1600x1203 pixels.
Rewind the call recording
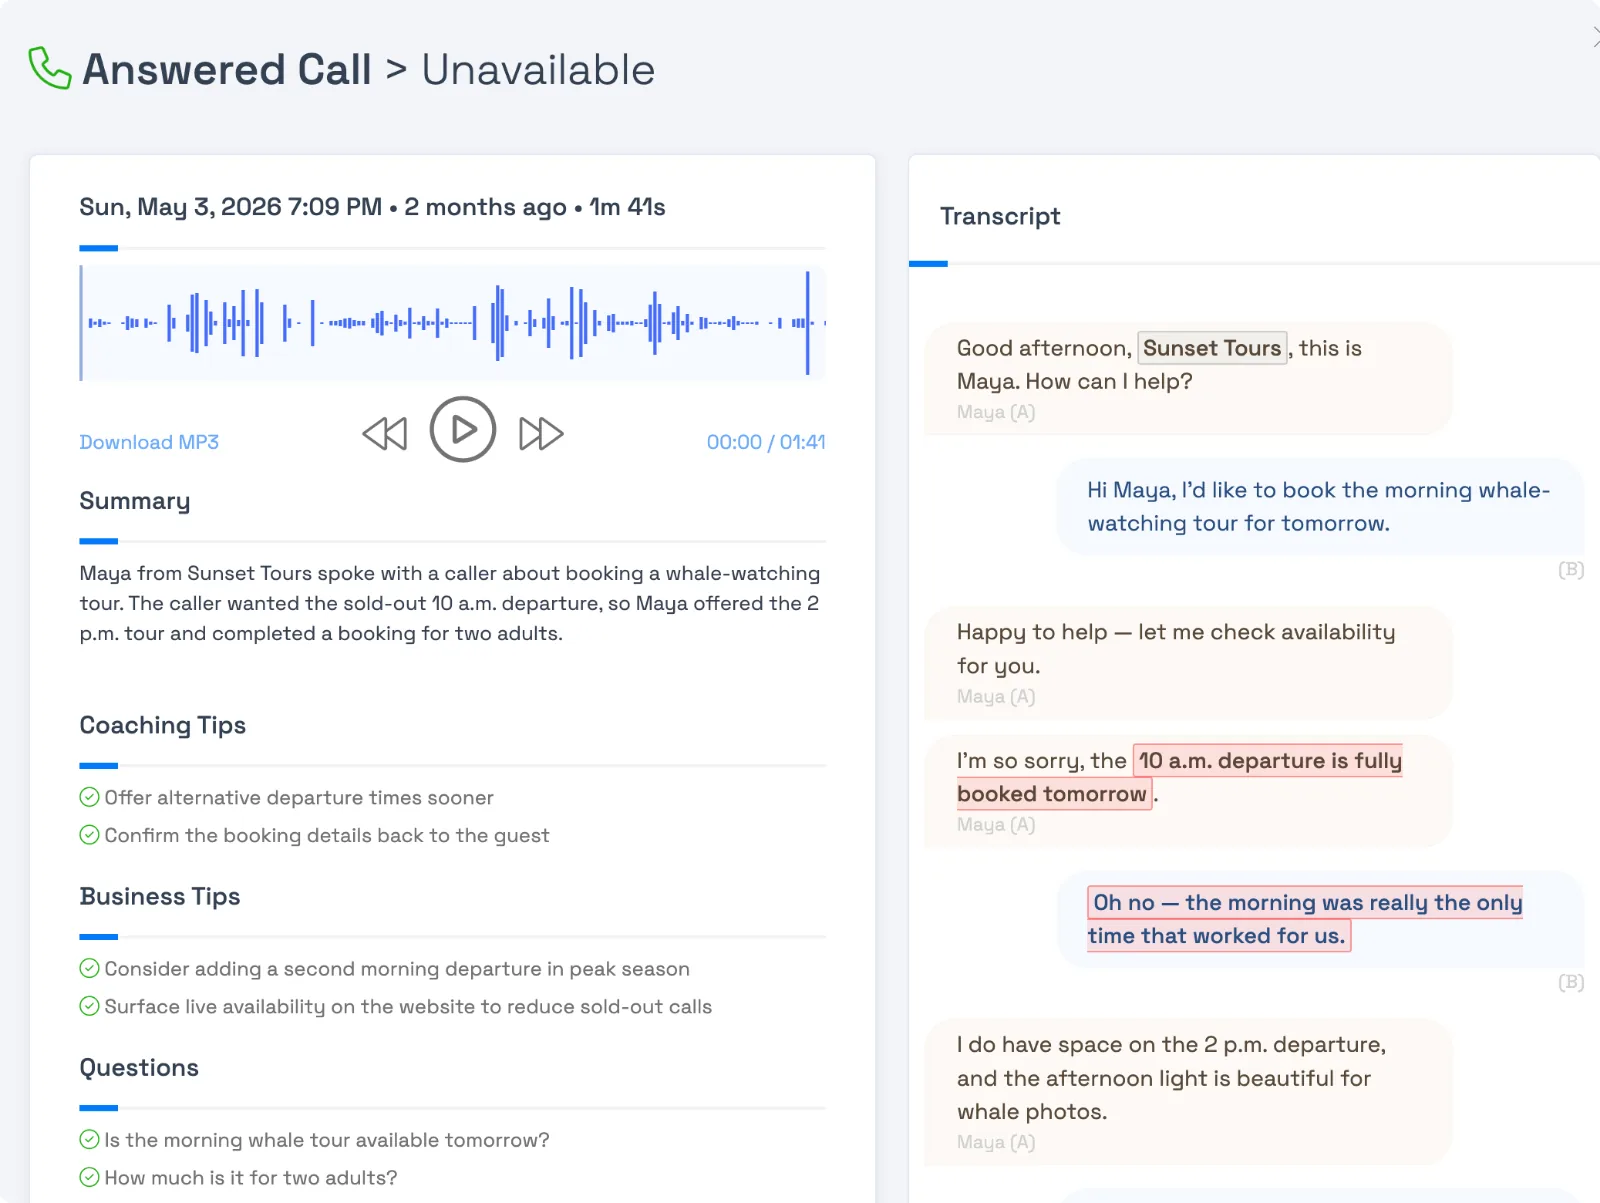[x=385, y=434]
